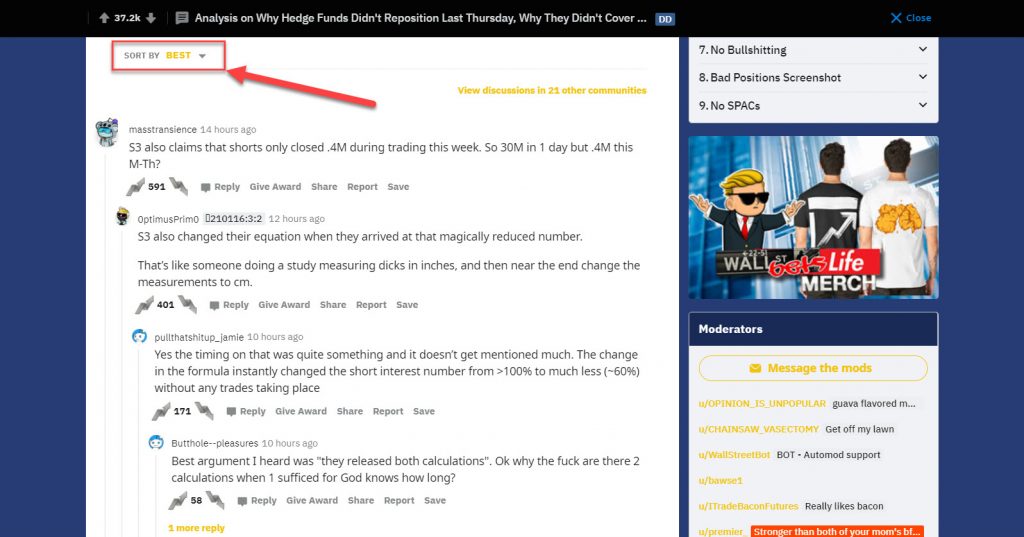
Task: Click the reply icon on OptimusPrim0's comment
Action: pyautogui.click(x=214, y=305)
